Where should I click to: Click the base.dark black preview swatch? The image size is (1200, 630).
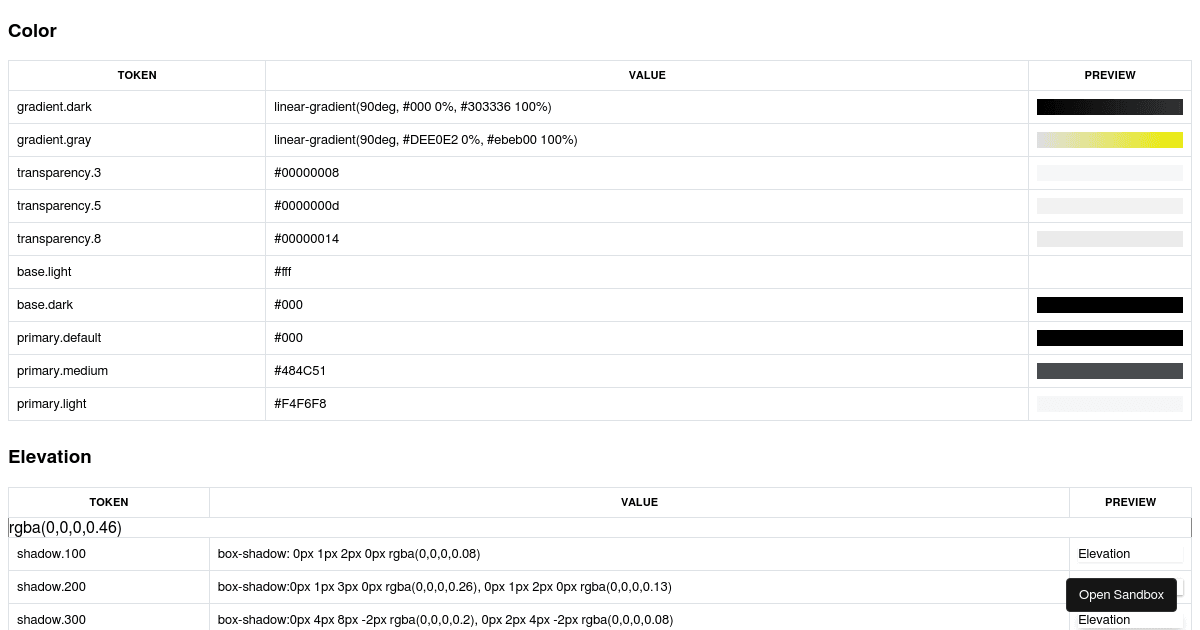coord(1110,305)
